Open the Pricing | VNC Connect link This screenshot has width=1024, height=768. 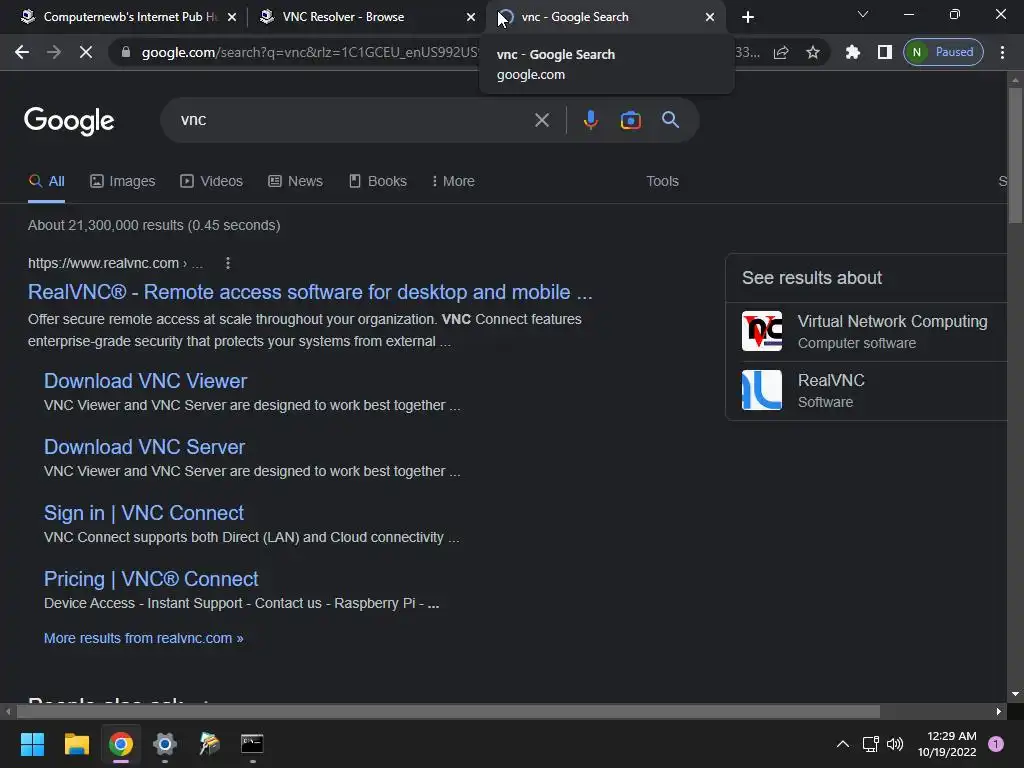click(151, 579)
